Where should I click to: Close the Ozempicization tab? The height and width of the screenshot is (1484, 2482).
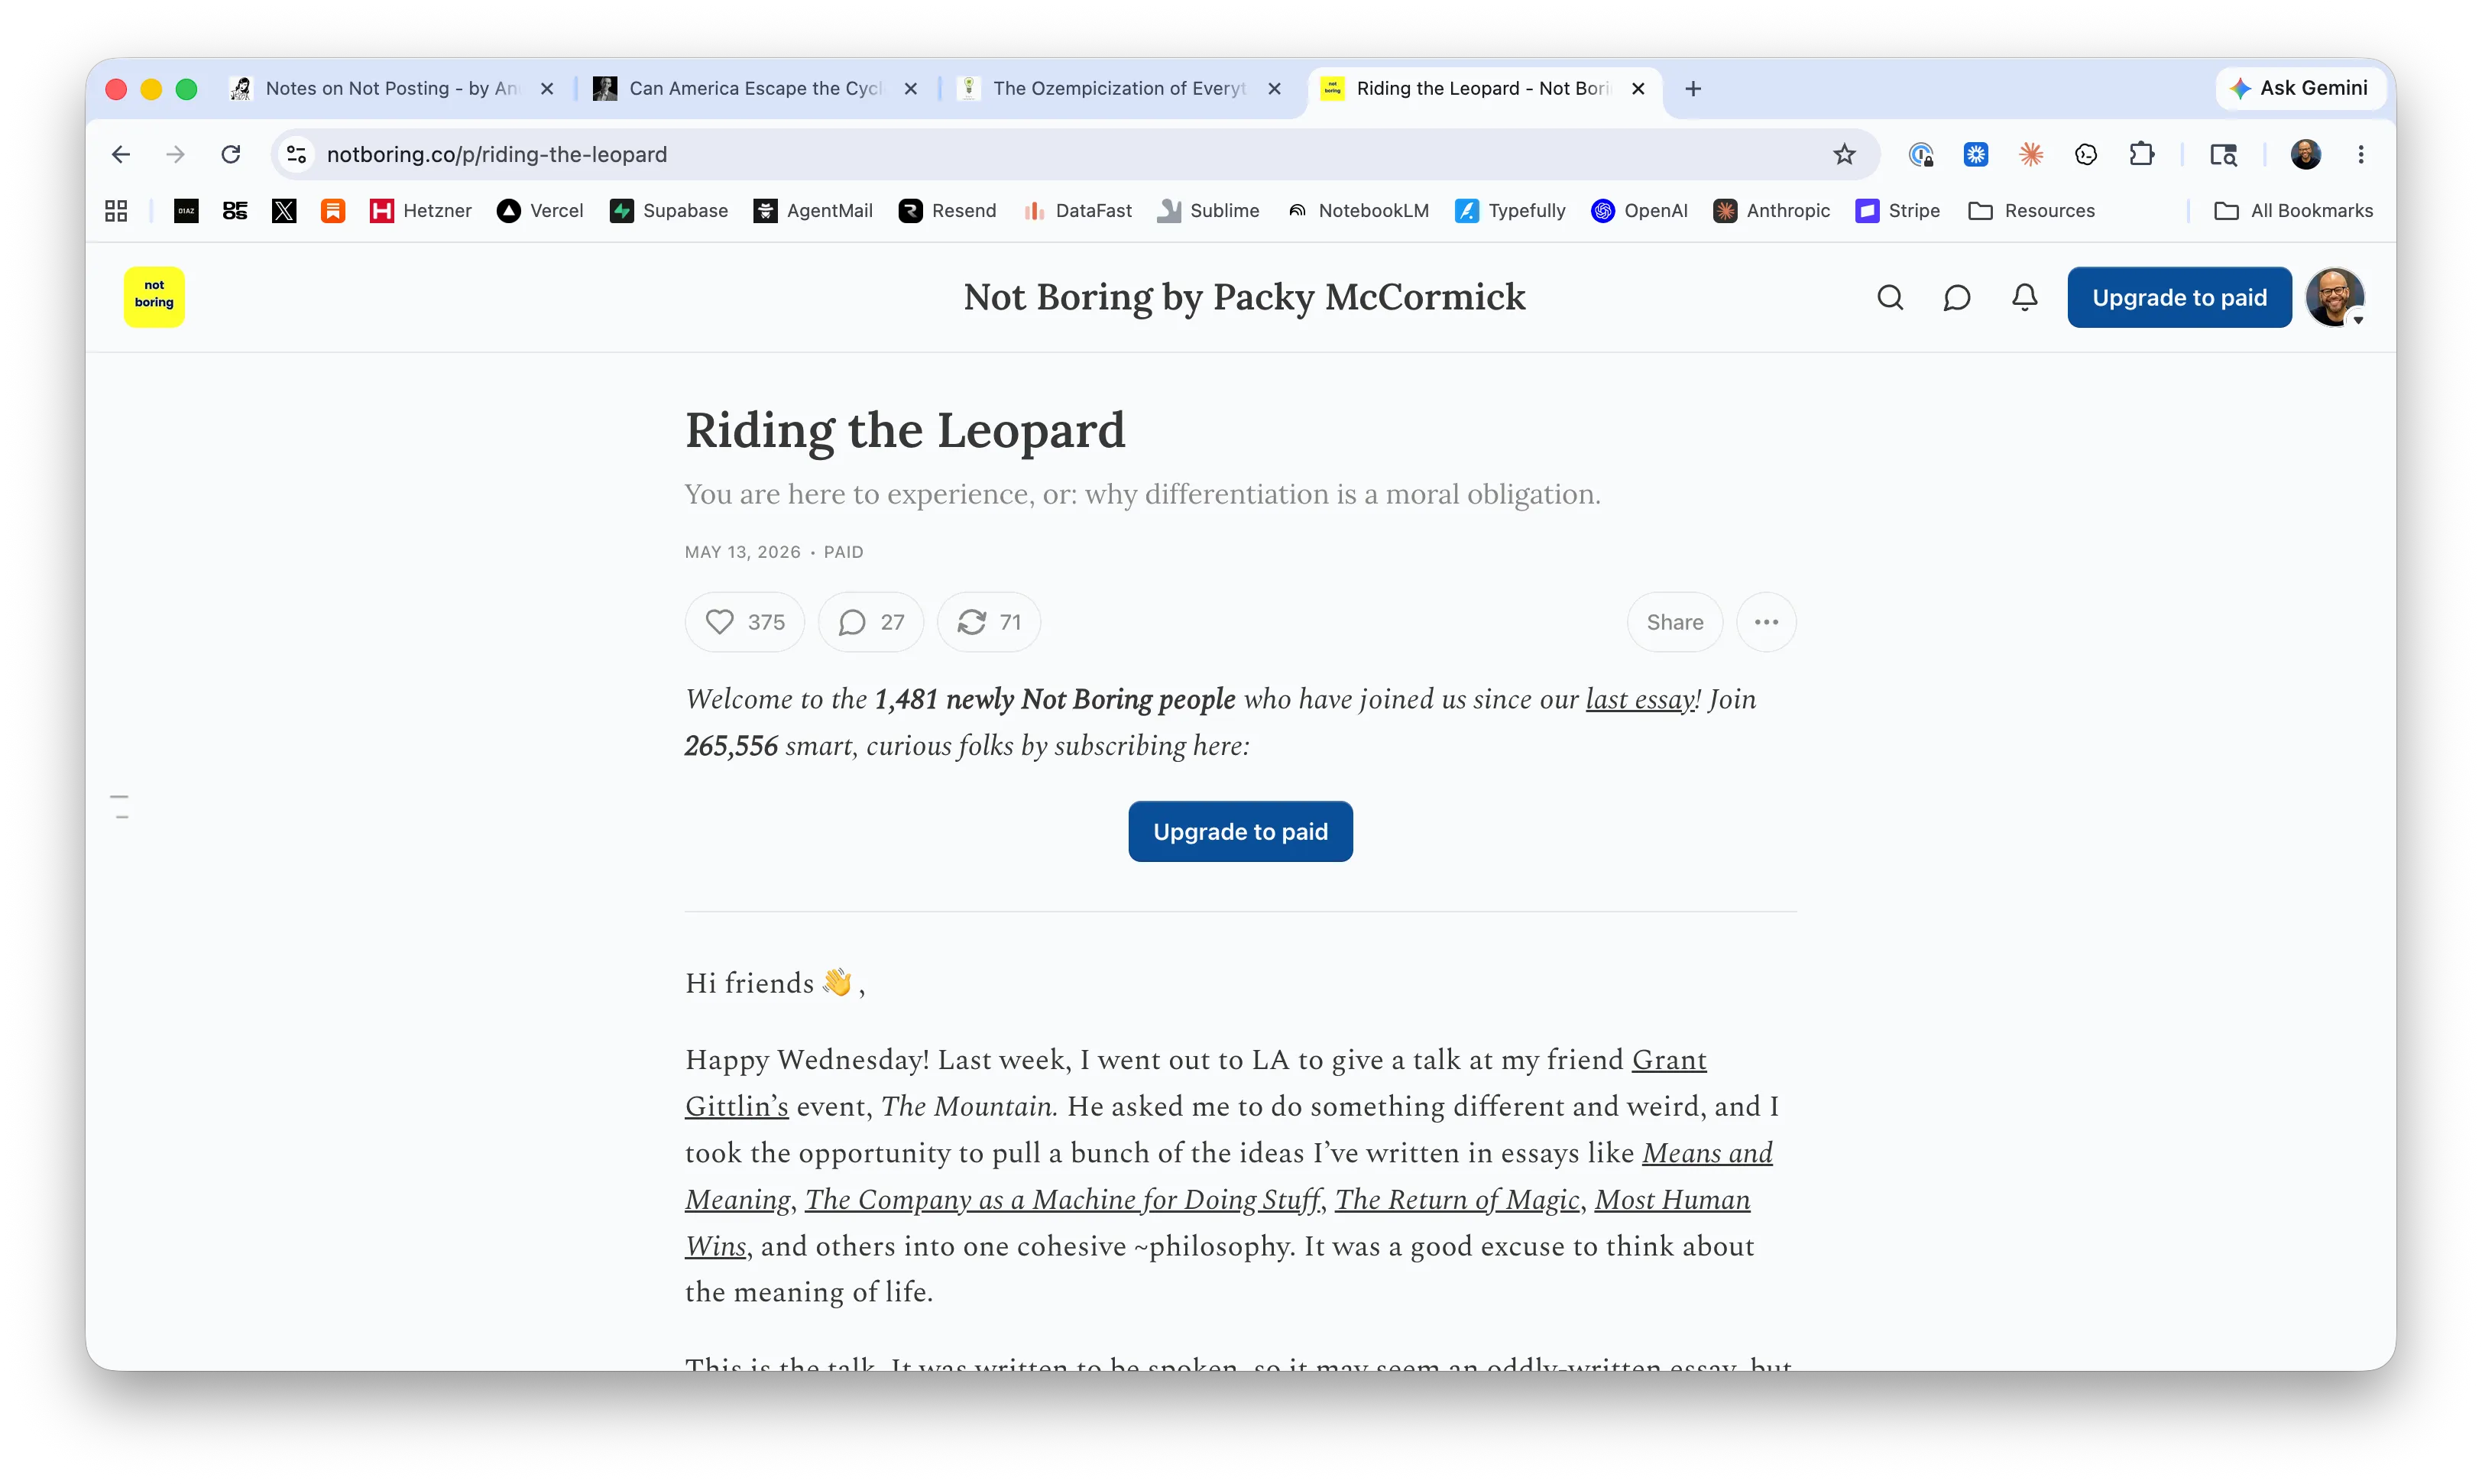point(1275,89)
